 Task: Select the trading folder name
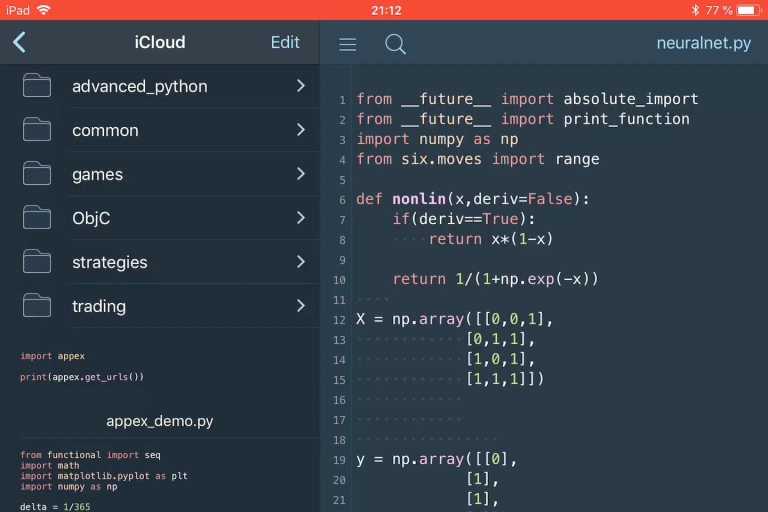click(99, 307)
